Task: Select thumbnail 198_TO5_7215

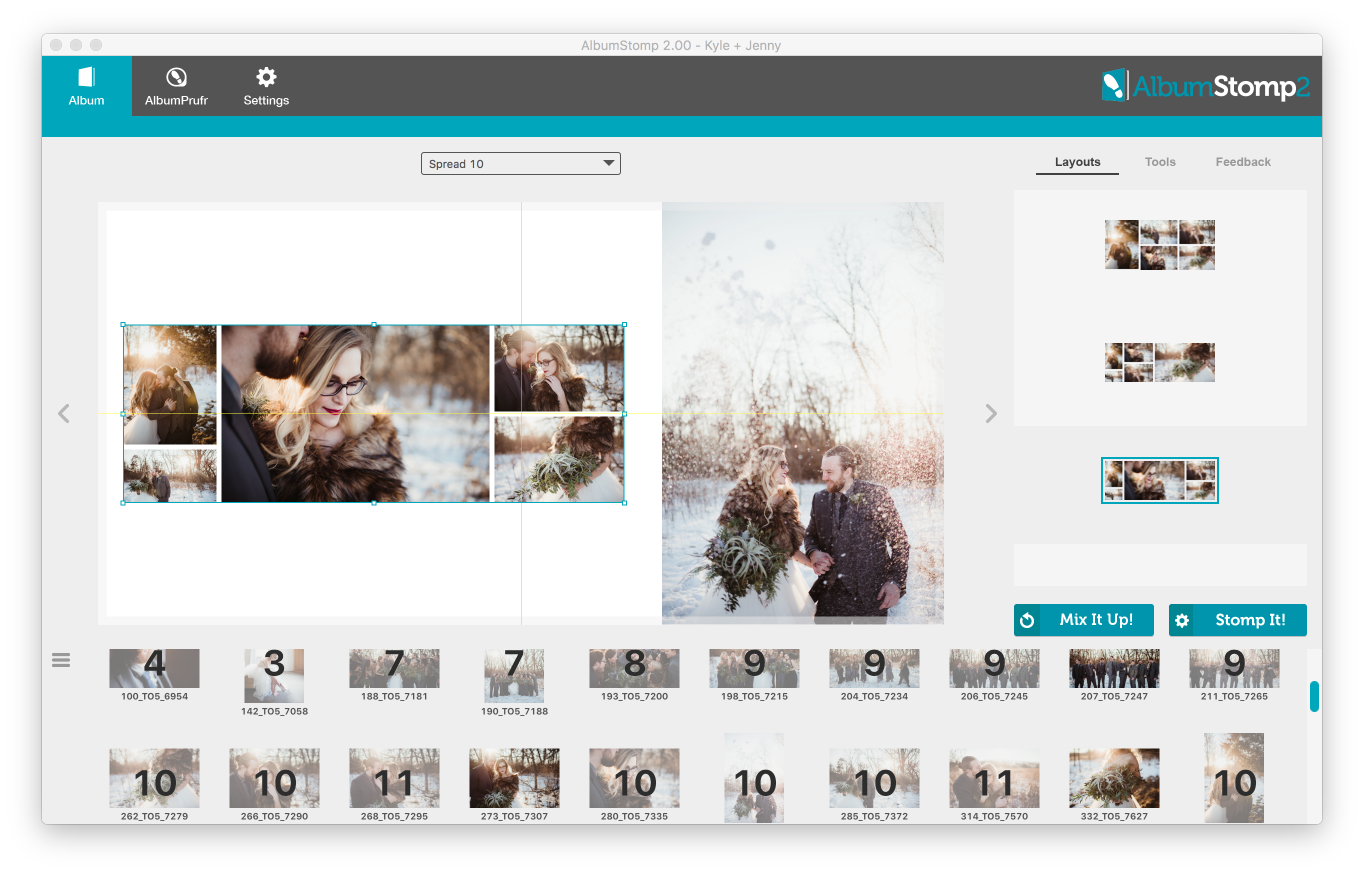Action: point(754,669)
